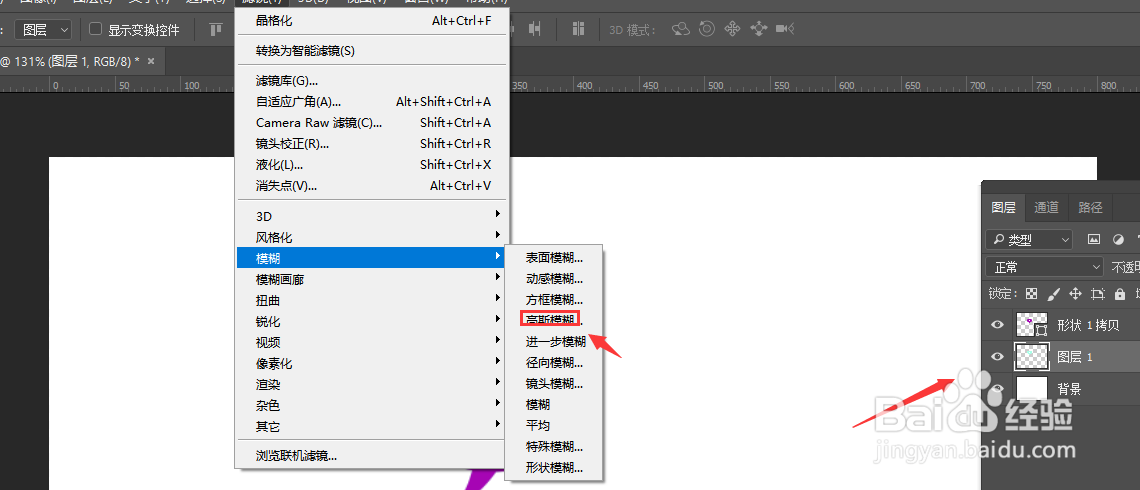Expand the 视频 submenu

tap(371, 342)
